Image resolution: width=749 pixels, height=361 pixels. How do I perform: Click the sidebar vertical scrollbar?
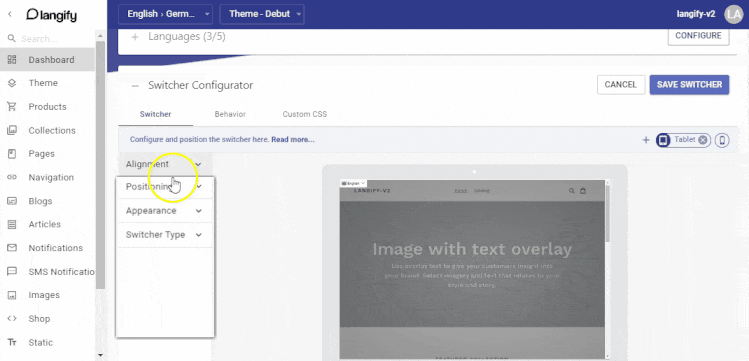click(100, 165)
